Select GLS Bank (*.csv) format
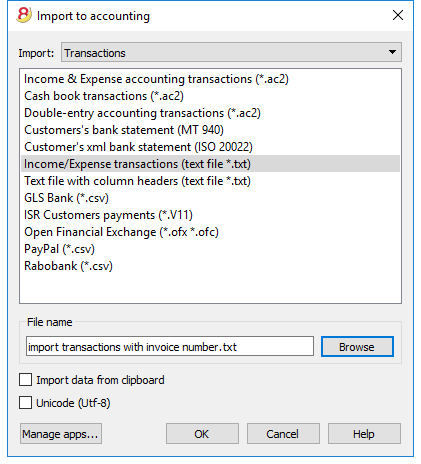The width and height of the screenshot is (421, 464). click(210, 198)
